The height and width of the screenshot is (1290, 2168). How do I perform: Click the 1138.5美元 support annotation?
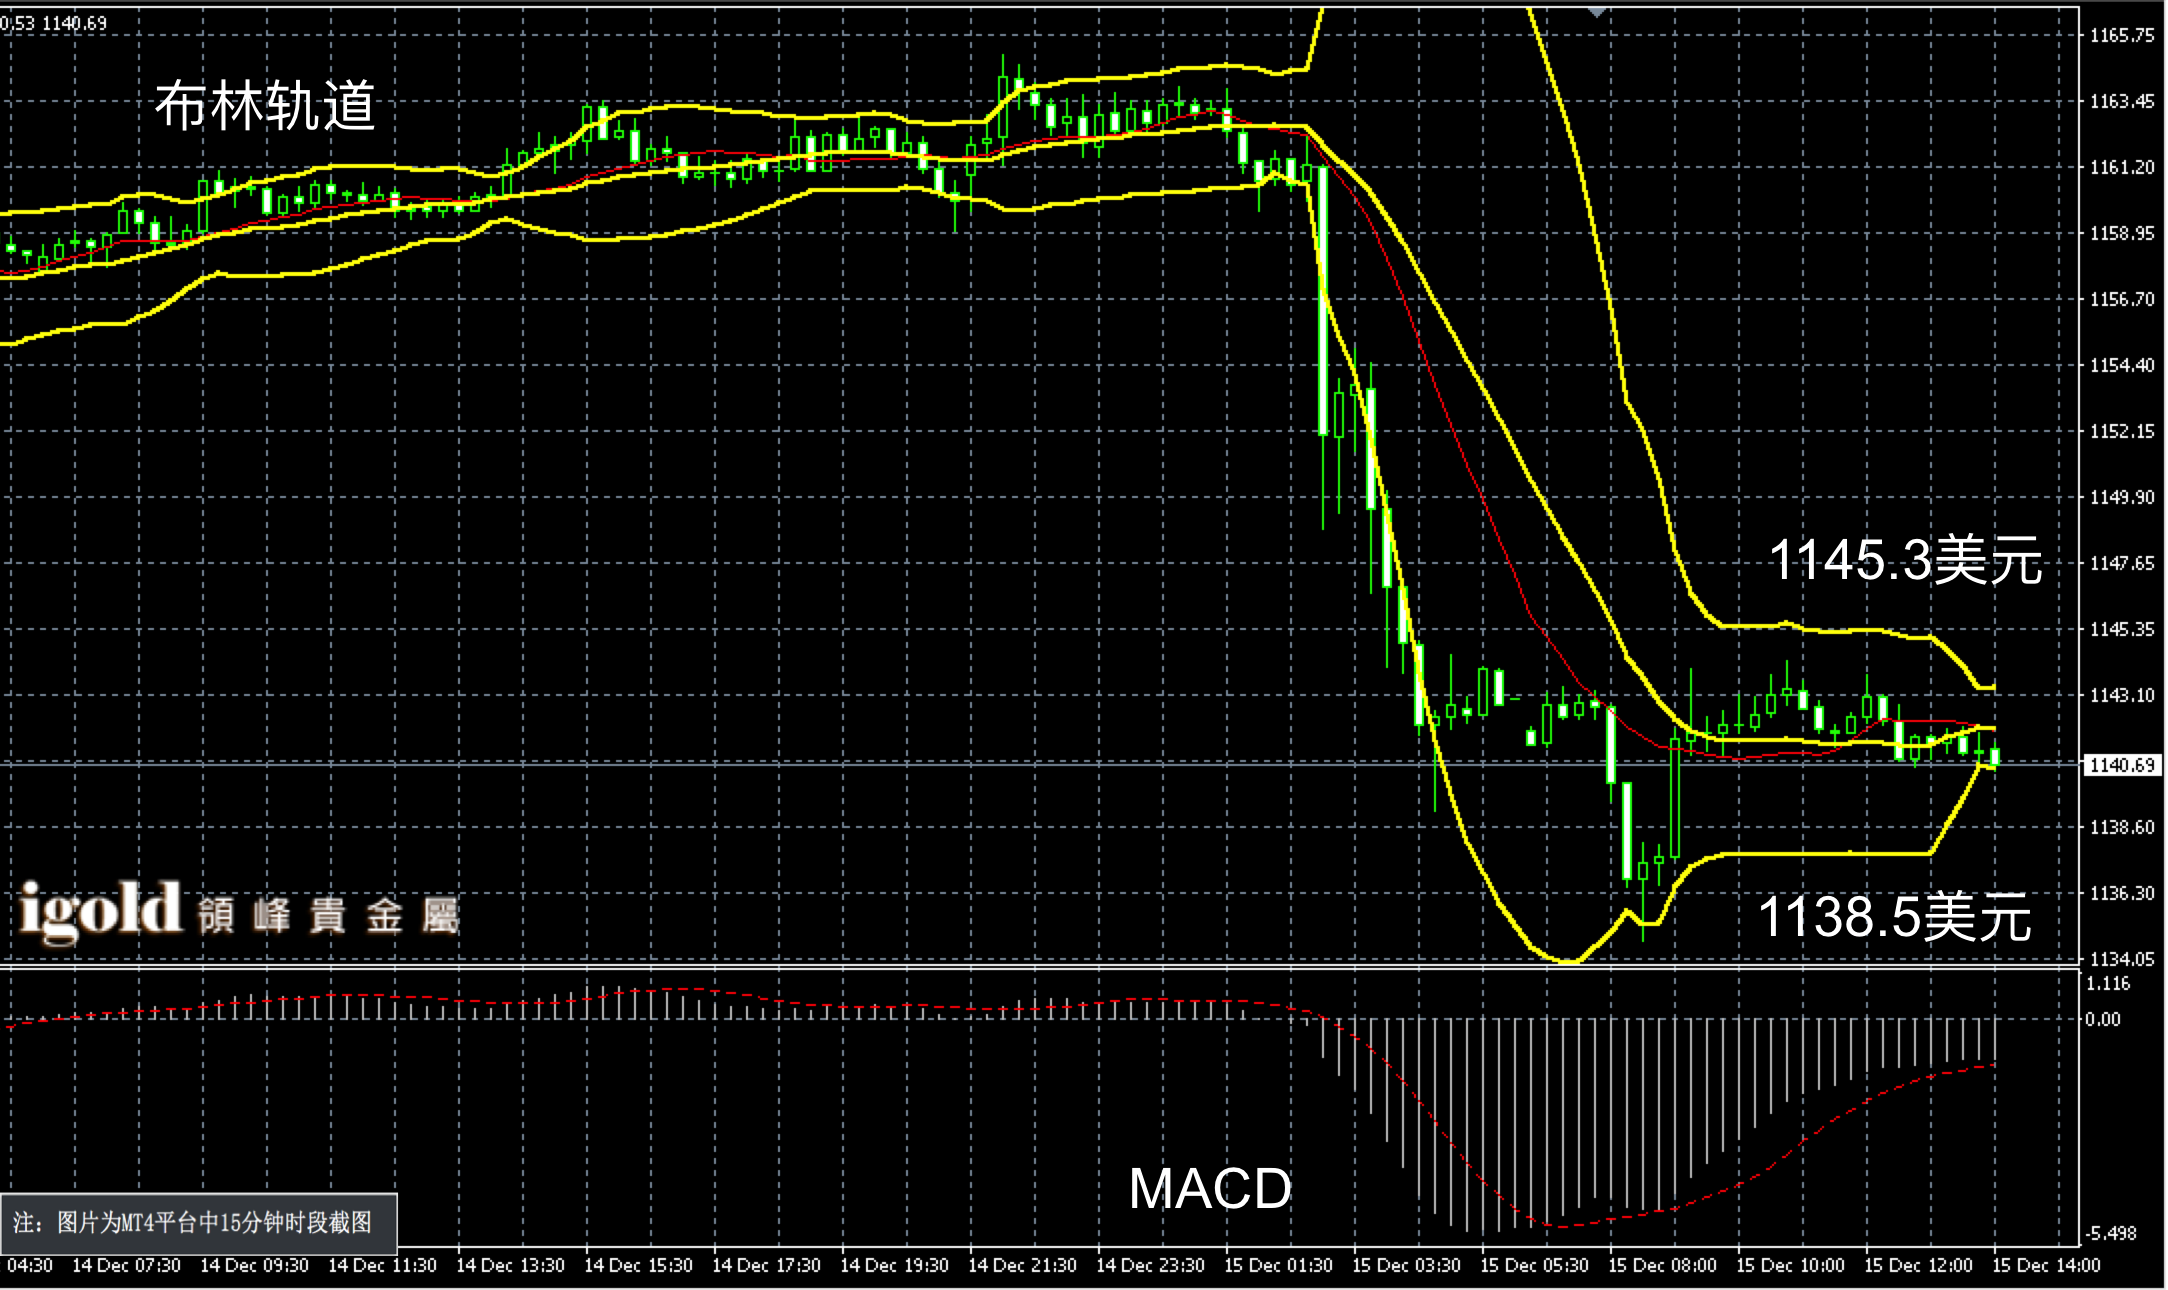pyautogui.click(x=1894, y=916)
